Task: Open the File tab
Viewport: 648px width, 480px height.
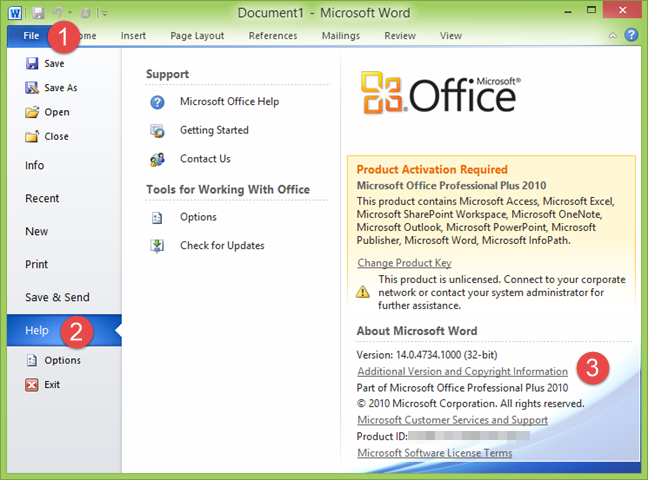Action: [x=31, y=36]
